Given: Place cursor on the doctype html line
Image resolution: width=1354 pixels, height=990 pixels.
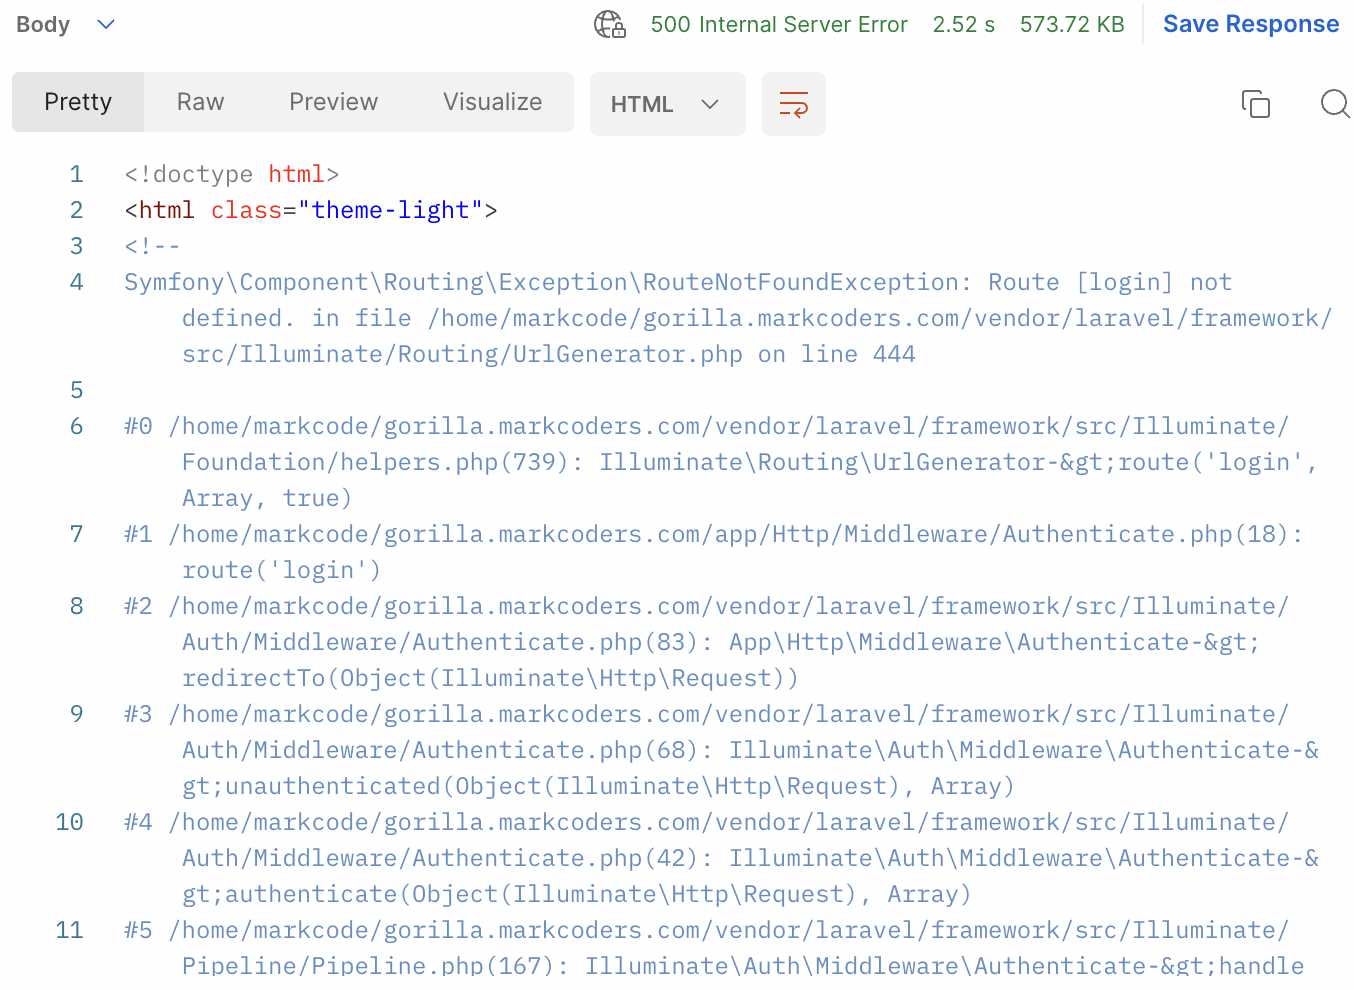Looking at the screenshot, I should click(x=231, y=174).
